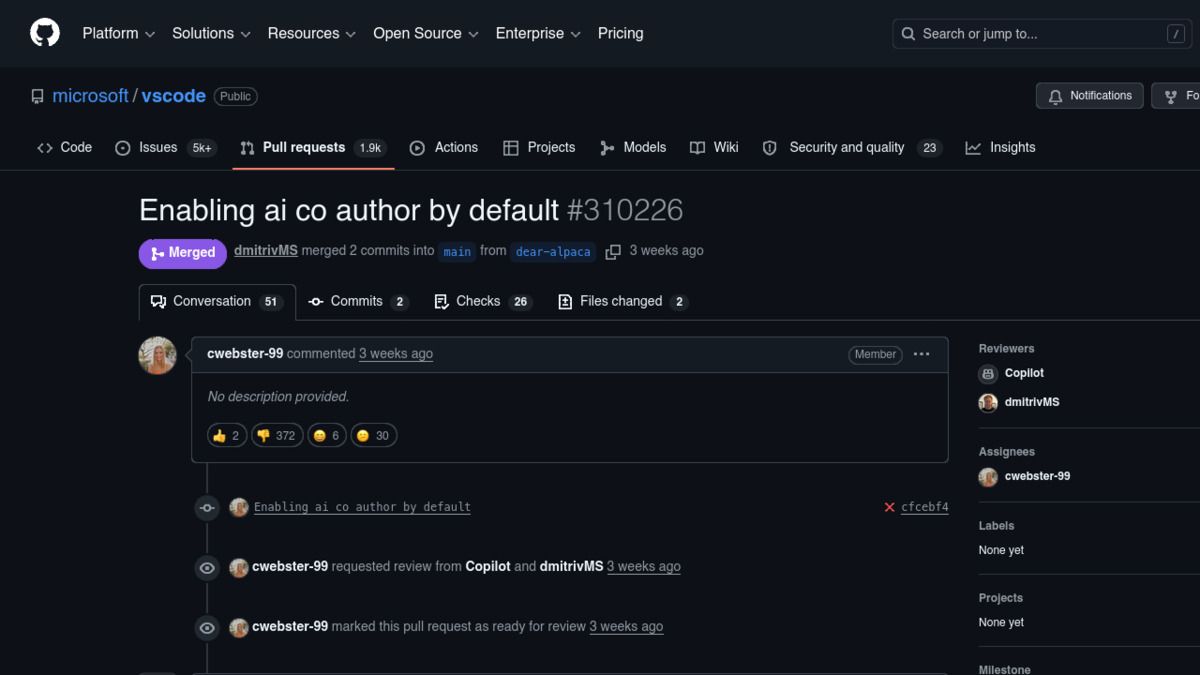Open the Models tab
This screenshot has height=675, width=1200.
(633, 147)
